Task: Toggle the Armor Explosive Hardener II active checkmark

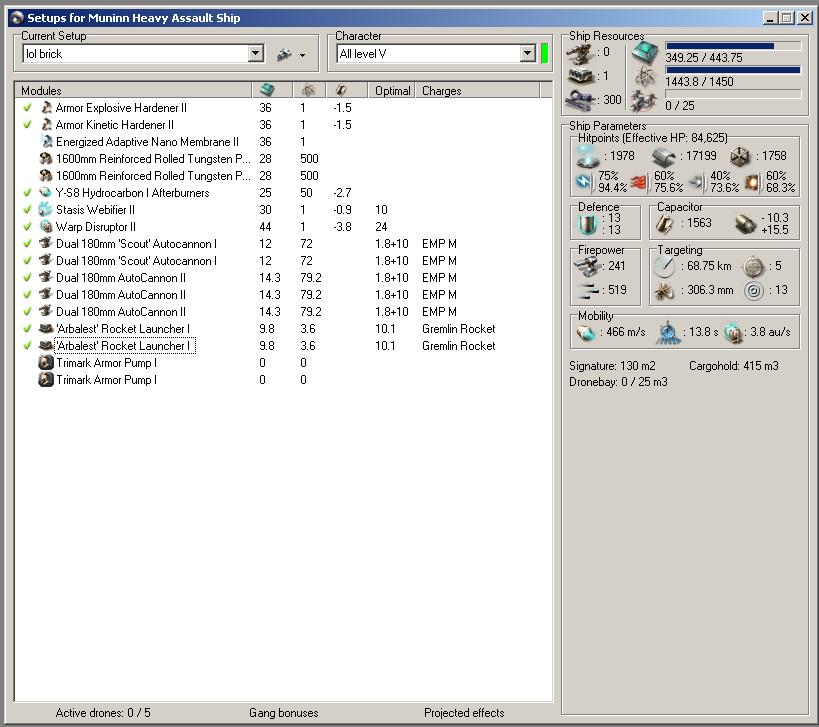Action: [x=28, y=108]
